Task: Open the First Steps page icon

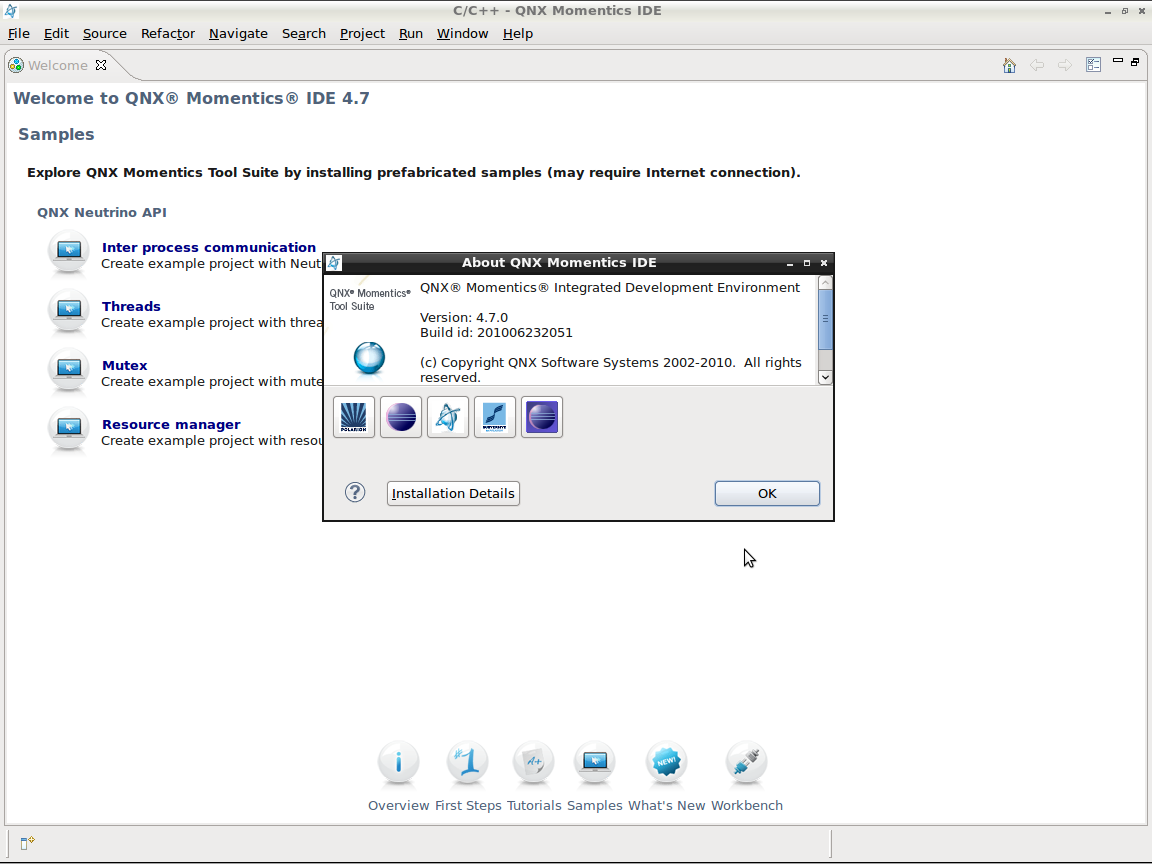Action: (468, 764)
